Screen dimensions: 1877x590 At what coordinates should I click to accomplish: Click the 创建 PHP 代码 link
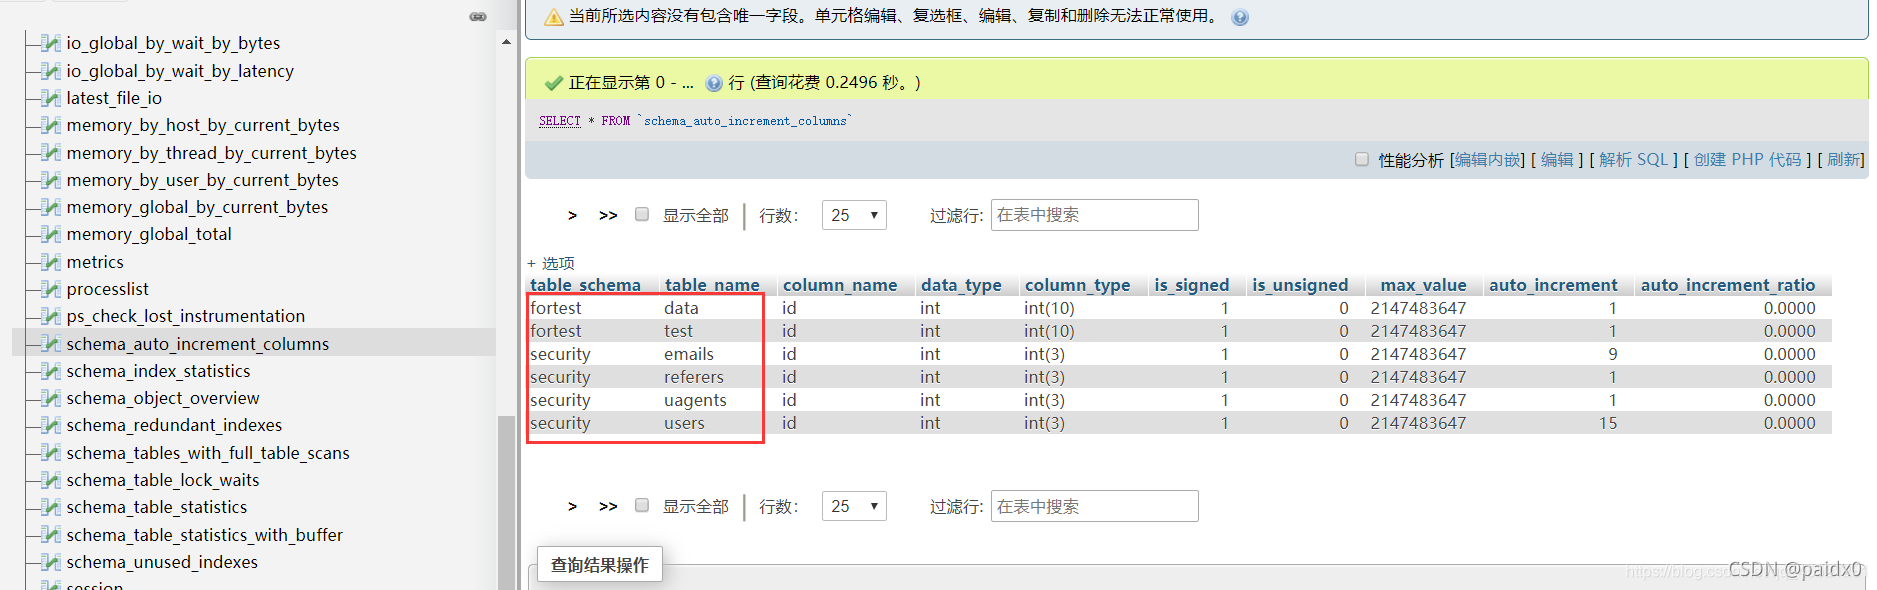tap(1748, 160)
